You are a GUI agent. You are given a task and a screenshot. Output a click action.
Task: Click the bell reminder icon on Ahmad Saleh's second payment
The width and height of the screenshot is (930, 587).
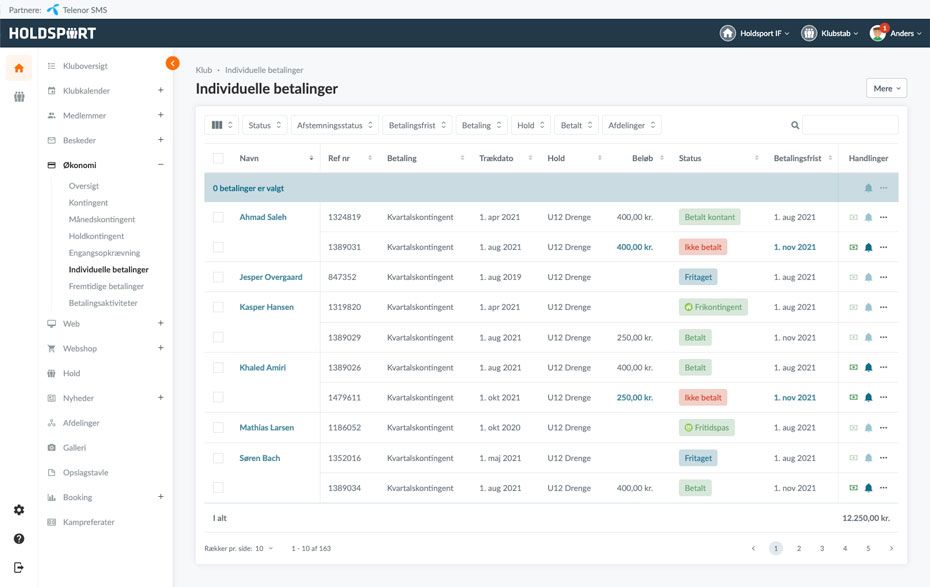click(870, 246)
